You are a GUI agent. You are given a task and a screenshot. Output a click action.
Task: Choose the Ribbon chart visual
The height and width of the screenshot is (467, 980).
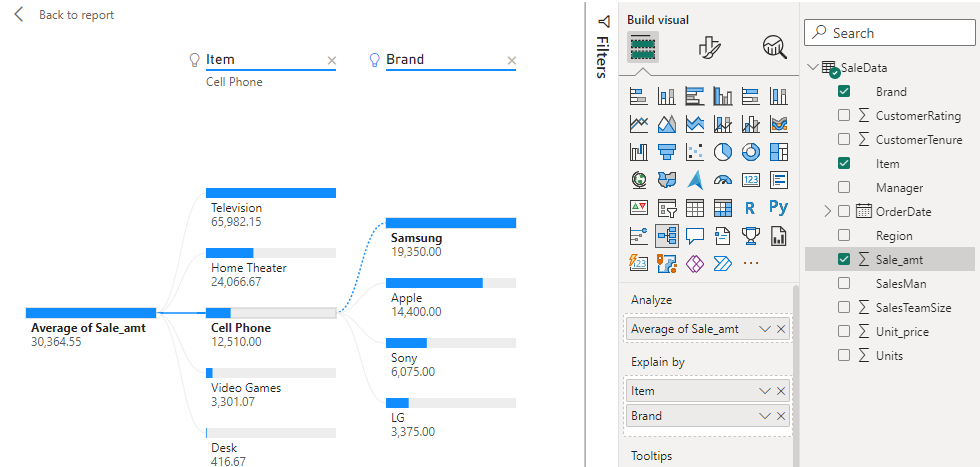pos(779,124)
